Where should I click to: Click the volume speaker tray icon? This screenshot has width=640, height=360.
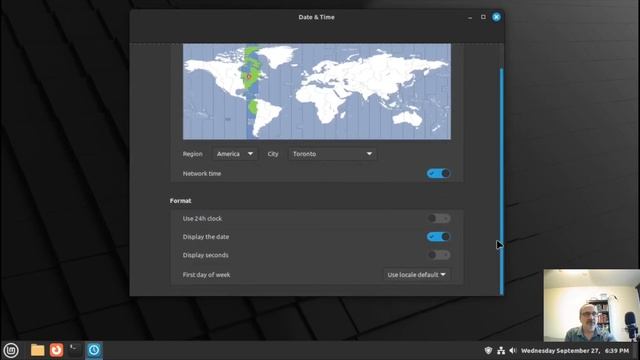(513, 351)
